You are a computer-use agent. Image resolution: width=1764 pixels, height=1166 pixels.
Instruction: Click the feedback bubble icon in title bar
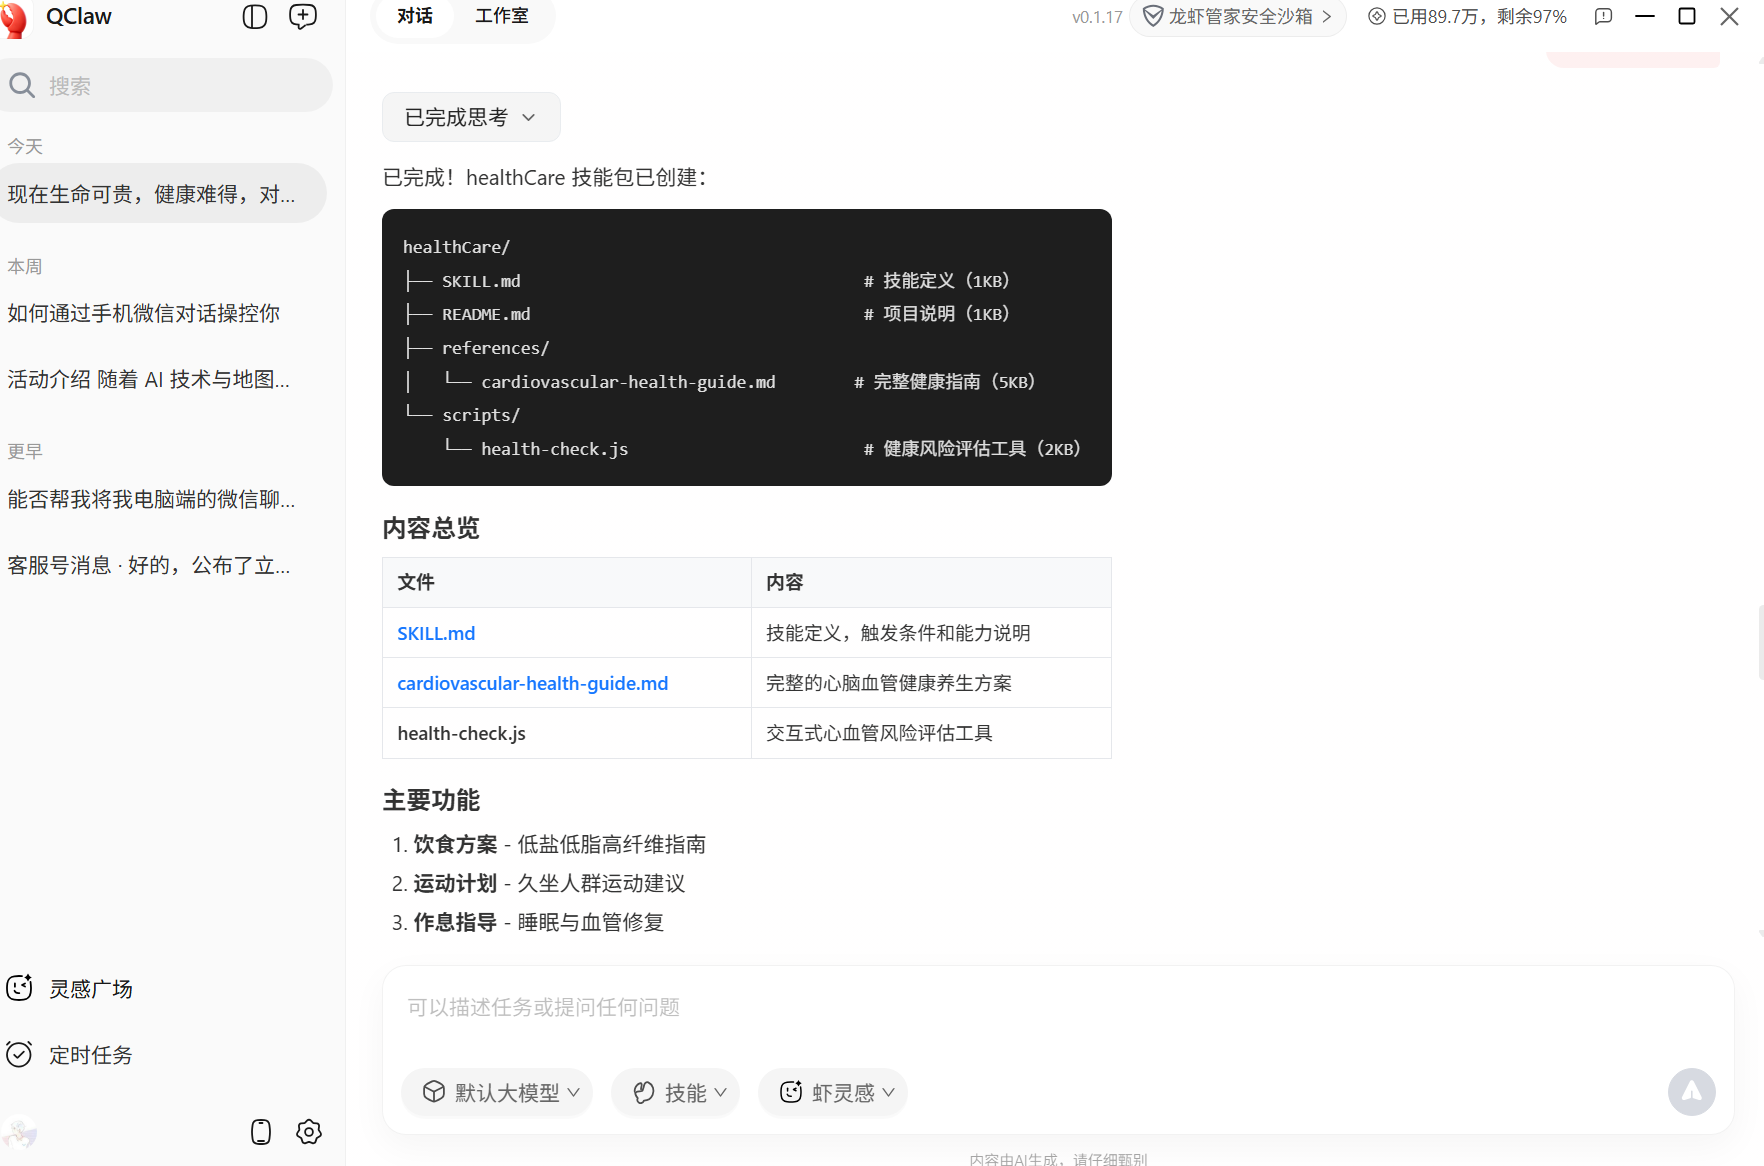pos(1603,17)
